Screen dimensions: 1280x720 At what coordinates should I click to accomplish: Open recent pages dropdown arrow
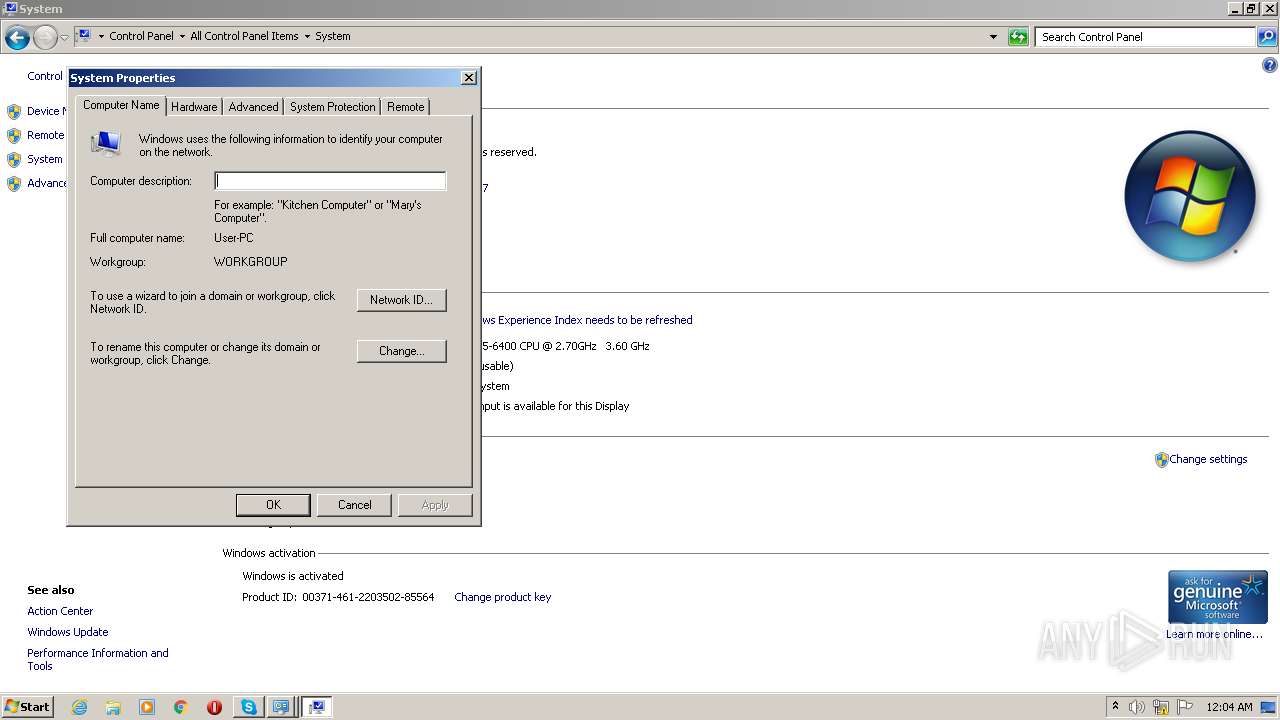pyautogui.click(x=64, y=38)
